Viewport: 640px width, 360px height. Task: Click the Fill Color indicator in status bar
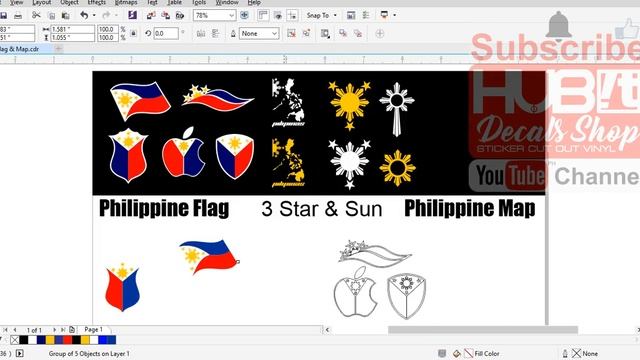476,353
